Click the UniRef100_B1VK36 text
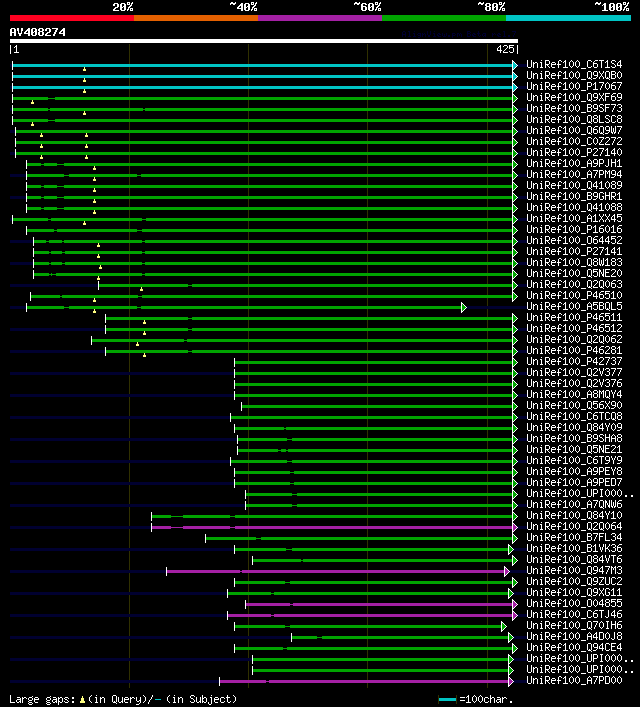 [574, 548]
